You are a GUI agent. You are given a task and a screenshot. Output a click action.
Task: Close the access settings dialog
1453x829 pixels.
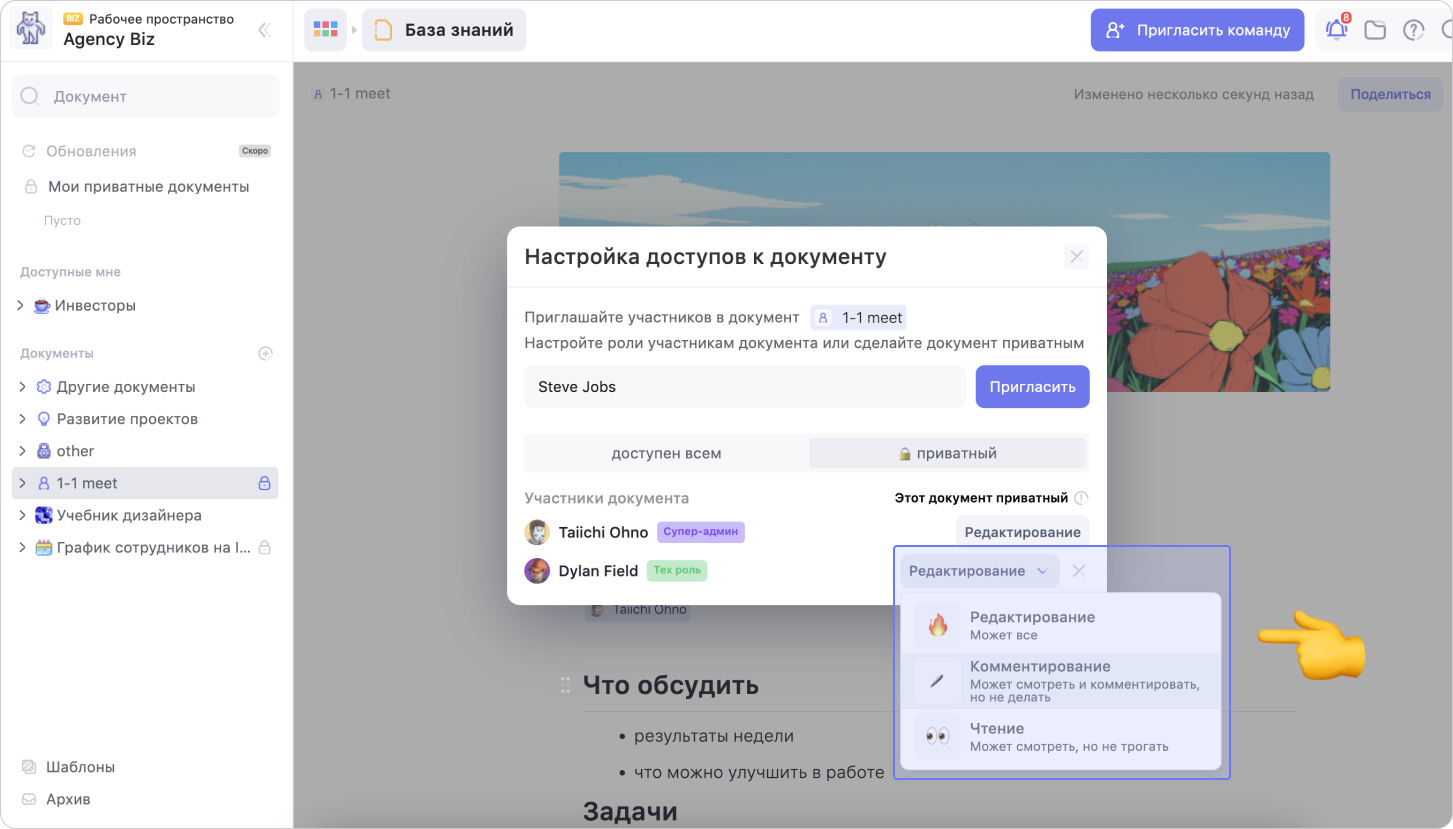click(x=1076, y=257)
